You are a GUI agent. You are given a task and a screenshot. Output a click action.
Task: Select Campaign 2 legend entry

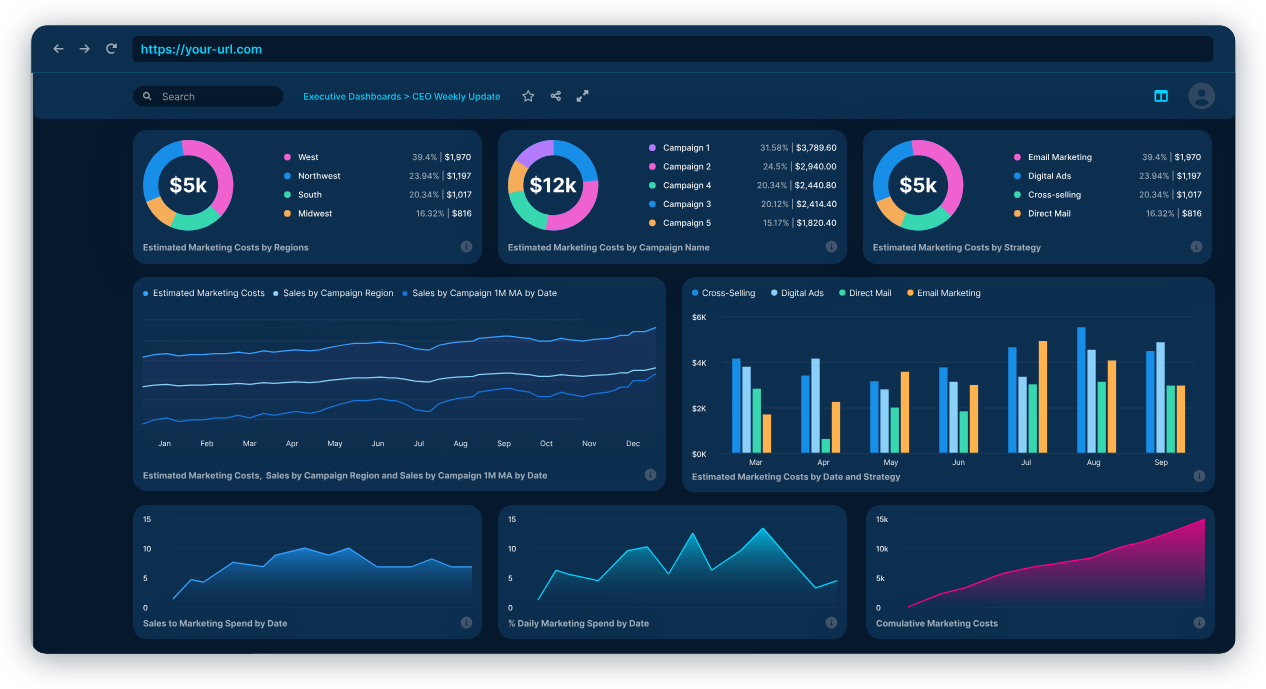tap(679, 167)
